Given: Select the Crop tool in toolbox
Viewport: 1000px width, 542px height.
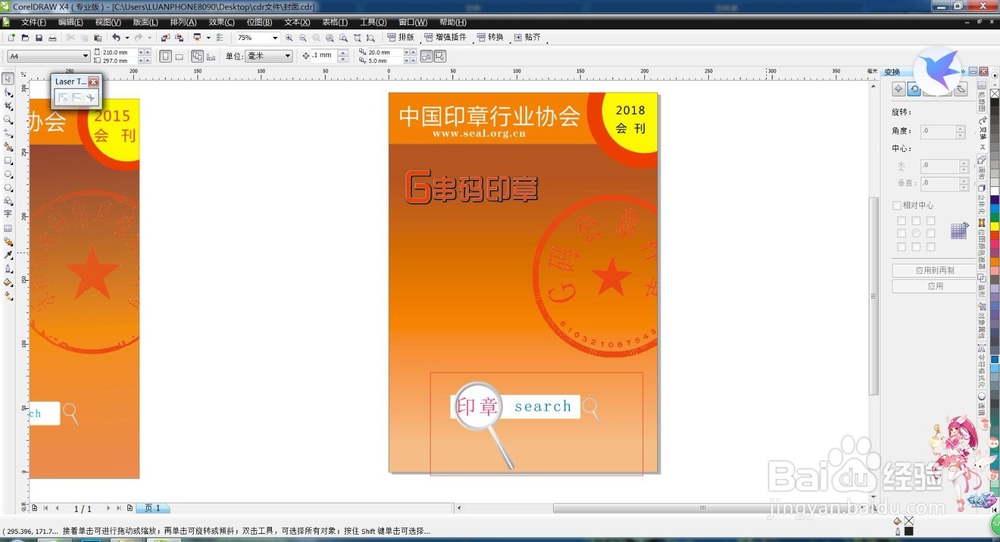Looking at the screenshot, I should pyautogui.click(x=8, y=106).
